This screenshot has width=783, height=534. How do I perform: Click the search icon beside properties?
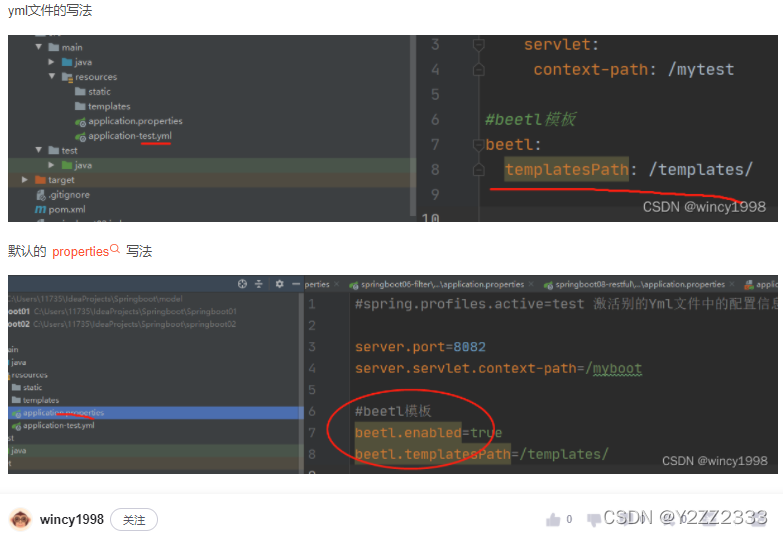(x=115, y=248)
